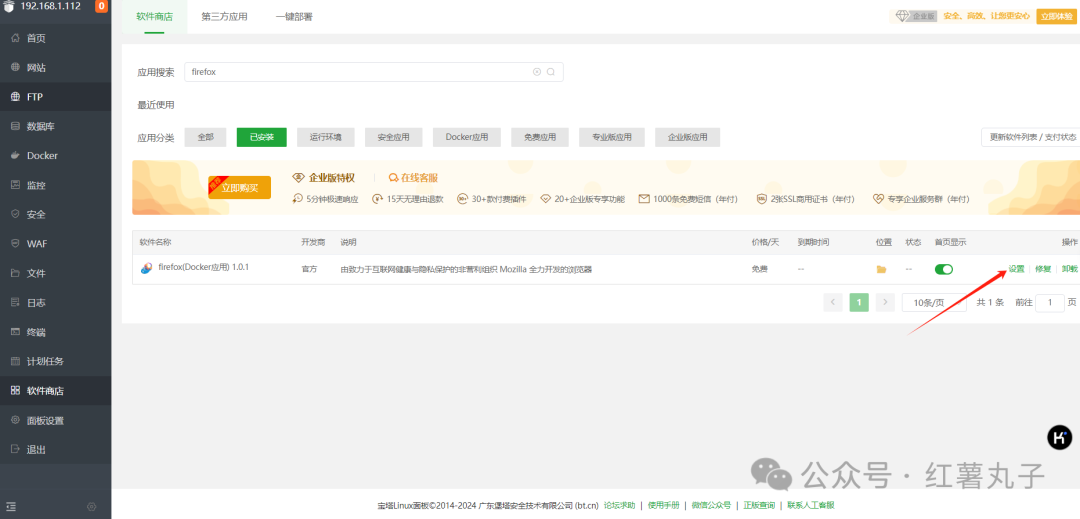The image size is (1080, 519).
Task: Click into the 前往 page number input field
Action: click(1050, 302)
